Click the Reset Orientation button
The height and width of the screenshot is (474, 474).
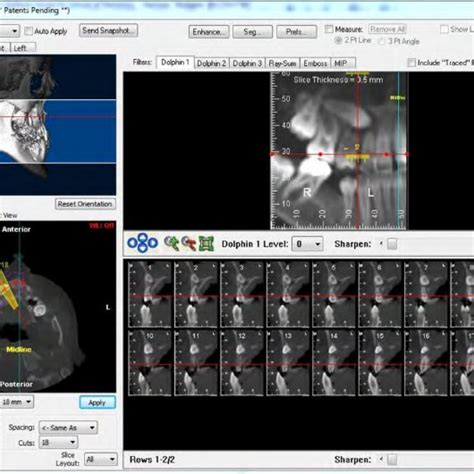[85, 204]
